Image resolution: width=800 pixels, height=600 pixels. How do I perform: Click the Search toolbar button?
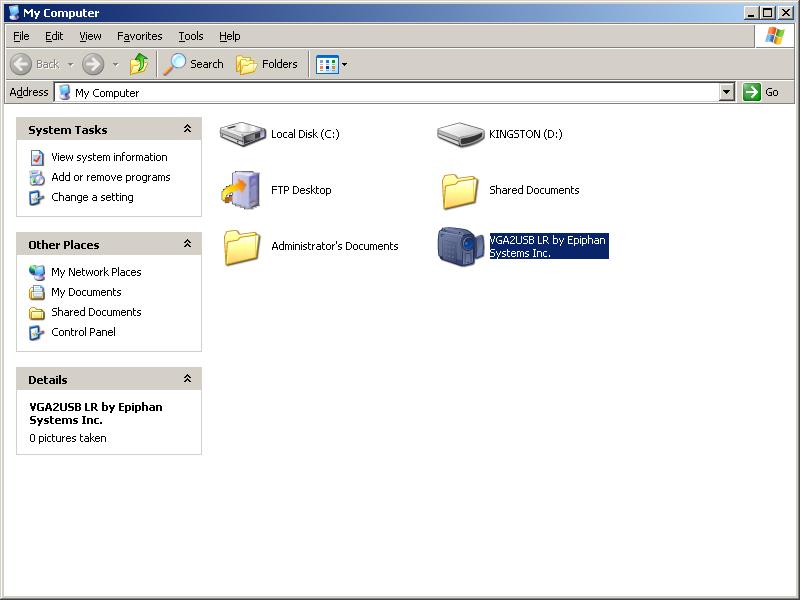(x=195, y=64)
